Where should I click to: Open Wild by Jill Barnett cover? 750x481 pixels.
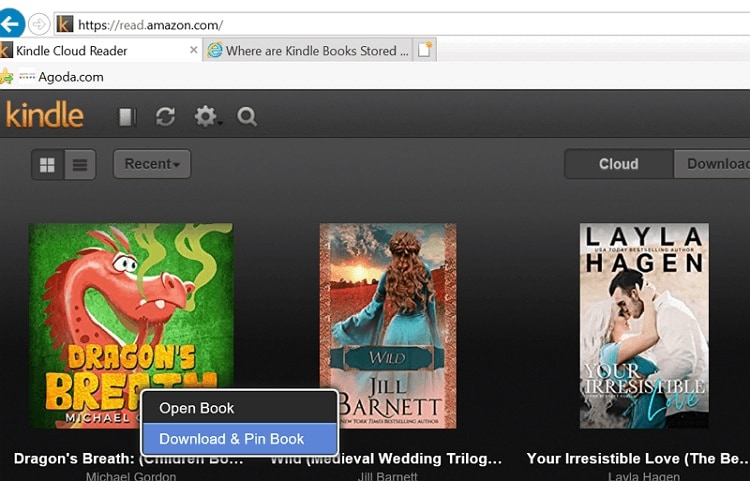pos(388,326)
